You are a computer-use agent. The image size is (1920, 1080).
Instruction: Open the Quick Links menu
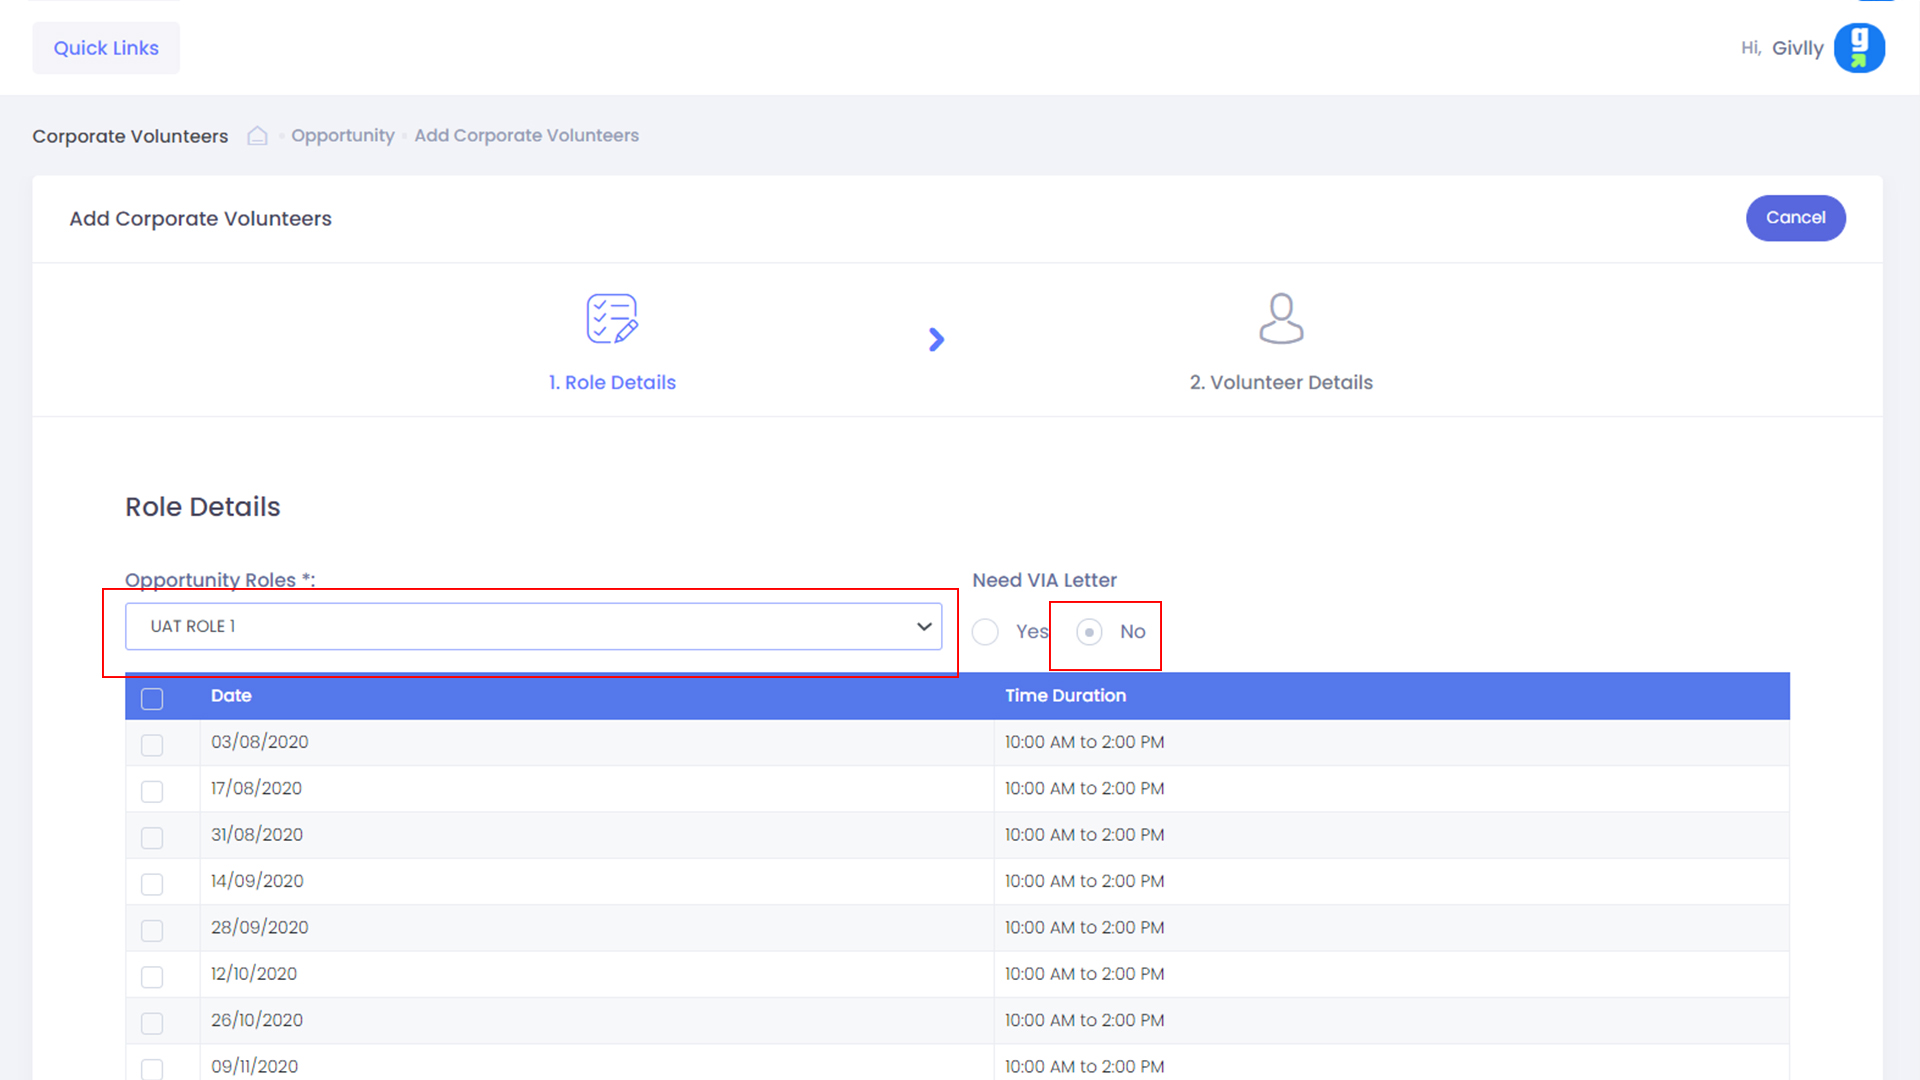106,48
